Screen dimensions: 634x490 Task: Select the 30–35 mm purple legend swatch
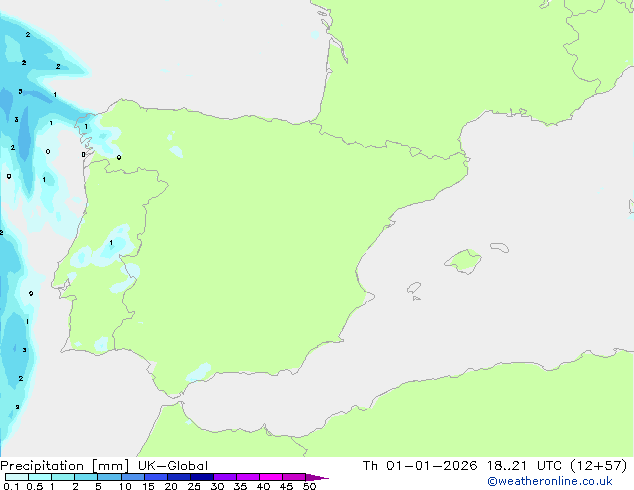224,477
